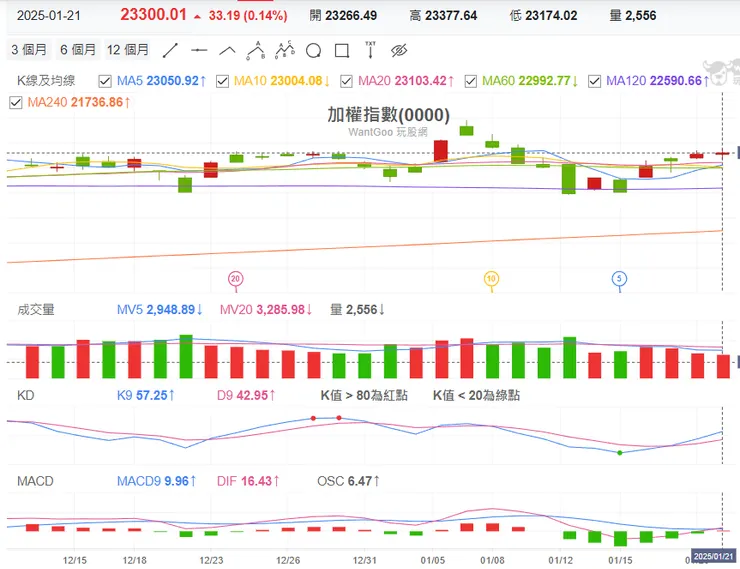Select the TXT text annotation tool
This screenshot has width=740, height=569.
[370, 50]
